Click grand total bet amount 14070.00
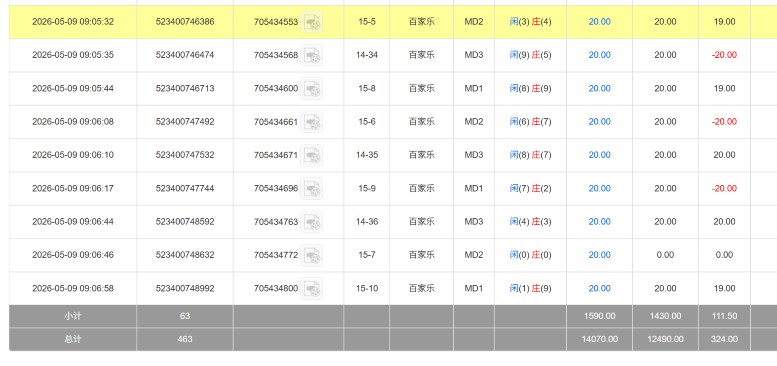The width and height of the screenshot is (777, 366). tap(599, 339)
